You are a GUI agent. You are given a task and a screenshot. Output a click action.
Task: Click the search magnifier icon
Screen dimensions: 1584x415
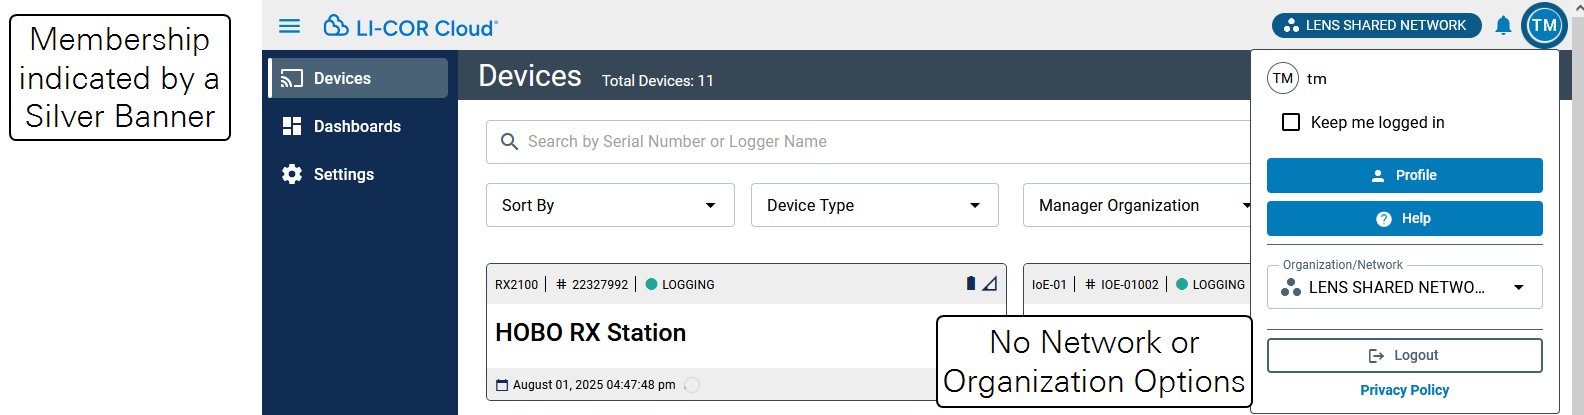(509, 142)
